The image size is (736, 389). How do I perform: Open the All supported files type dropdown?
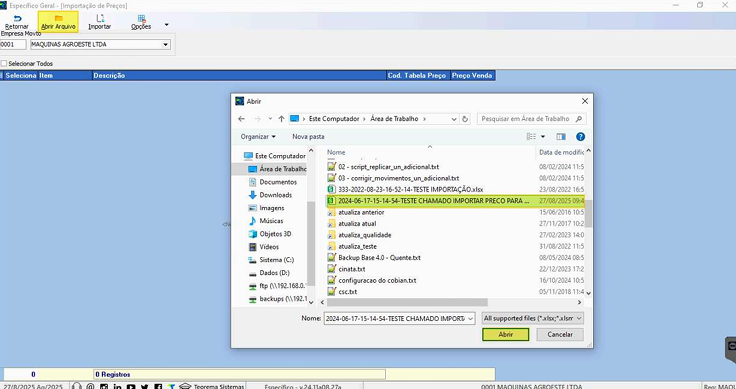pos(533,318)
